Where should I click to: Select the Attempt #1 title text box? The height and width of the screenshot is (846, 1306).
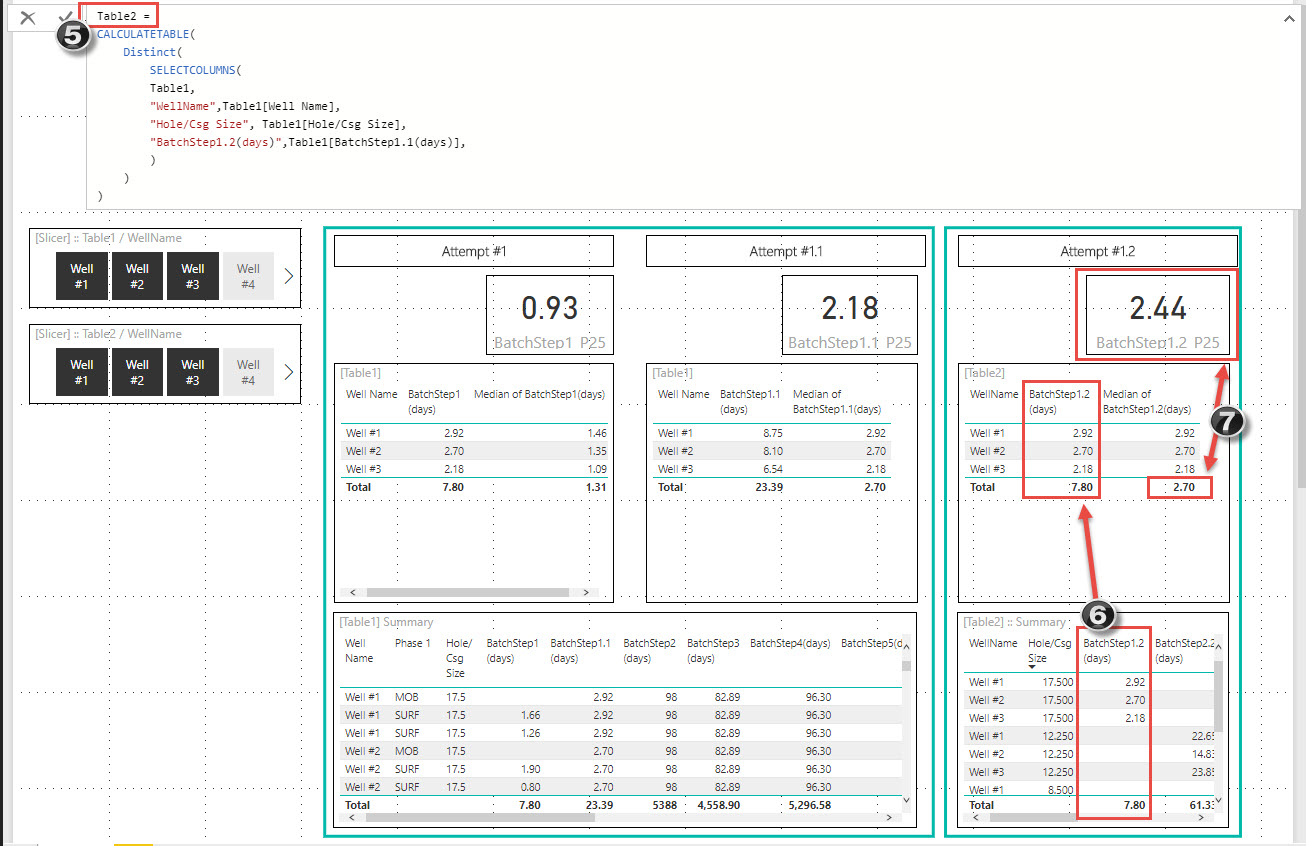coord(474,251)
